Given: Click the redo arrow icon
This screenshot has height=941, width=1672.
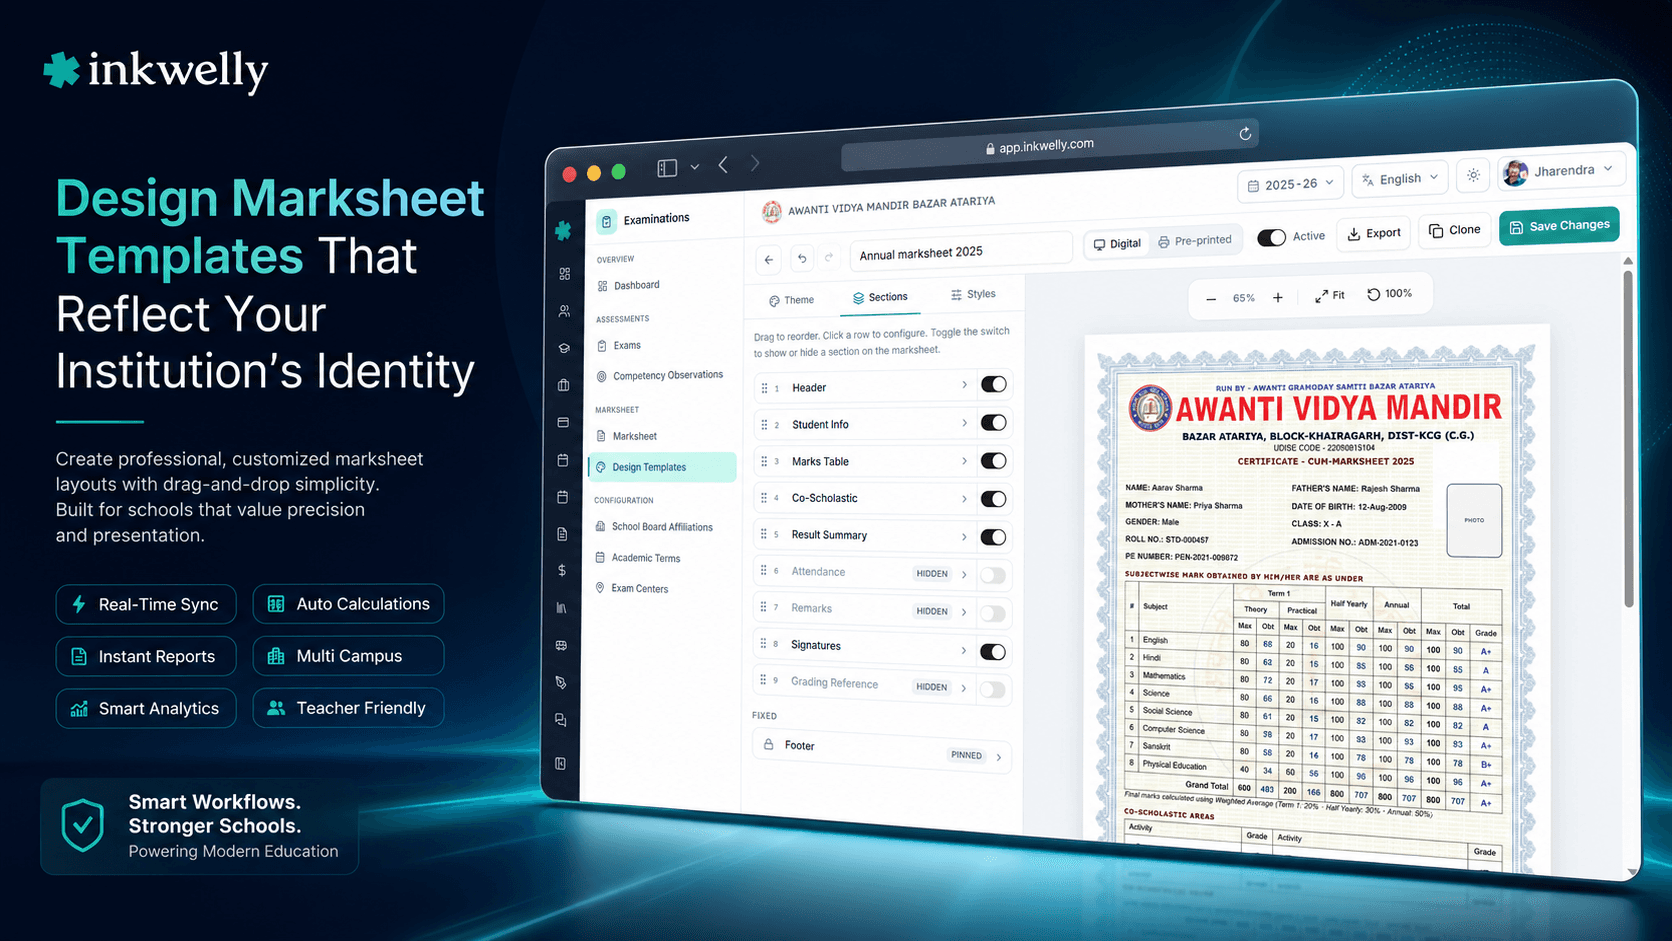Looking at the screenshot, I should click(x=829, y=257).
